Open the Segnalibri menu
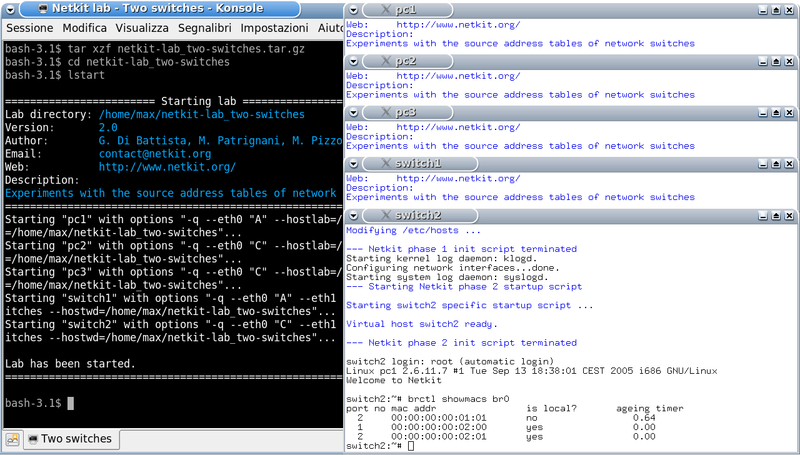Image resolution: width=800 pixels, height=455 pixels. 205,28
